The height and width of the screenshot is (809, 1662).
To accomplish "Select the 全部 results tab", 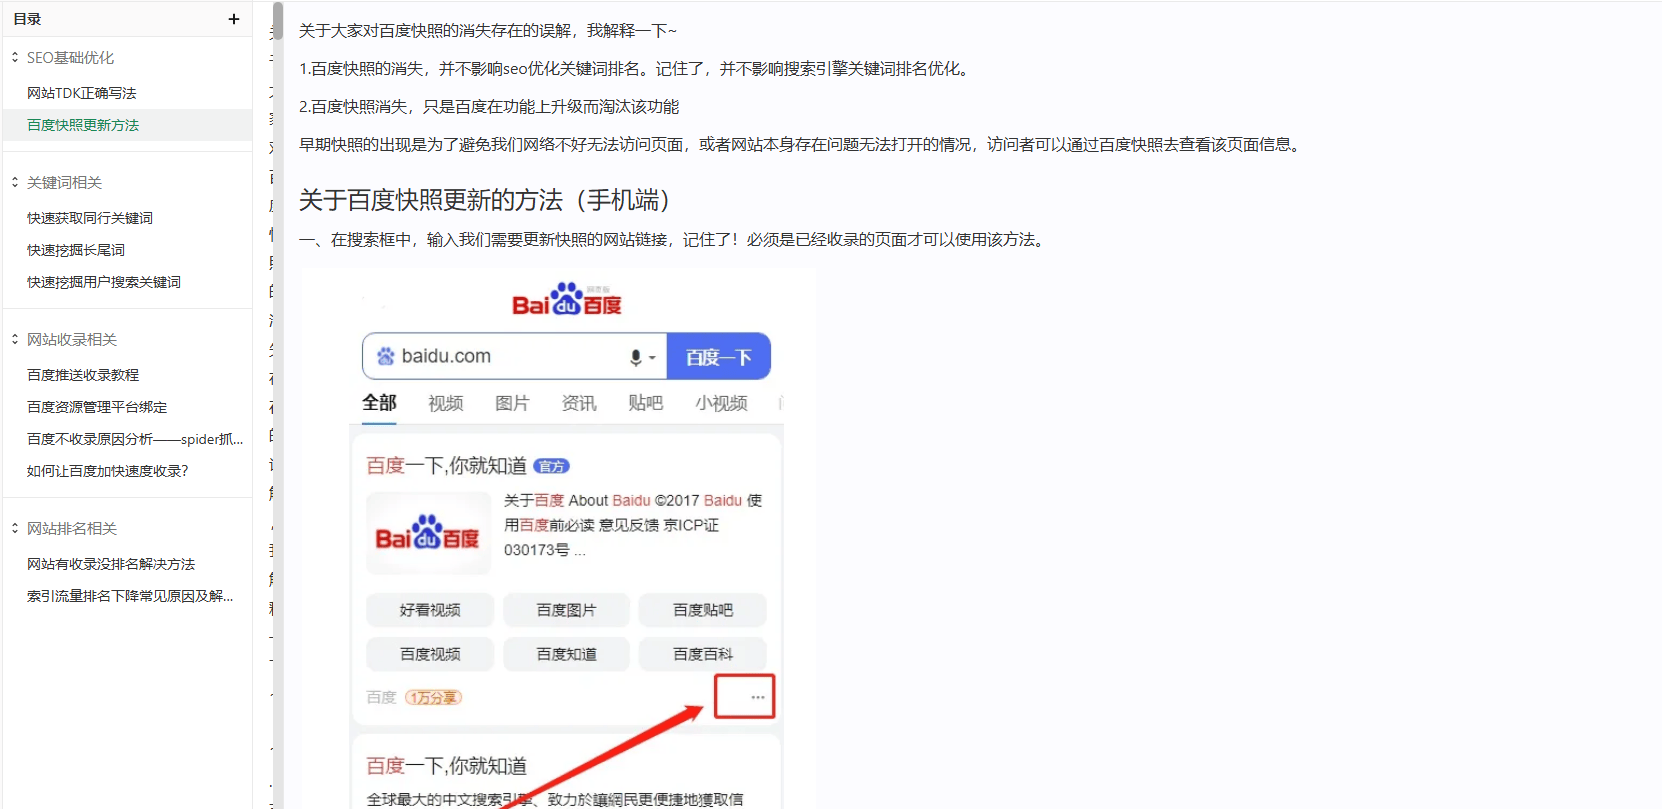I will click(379, 403).
